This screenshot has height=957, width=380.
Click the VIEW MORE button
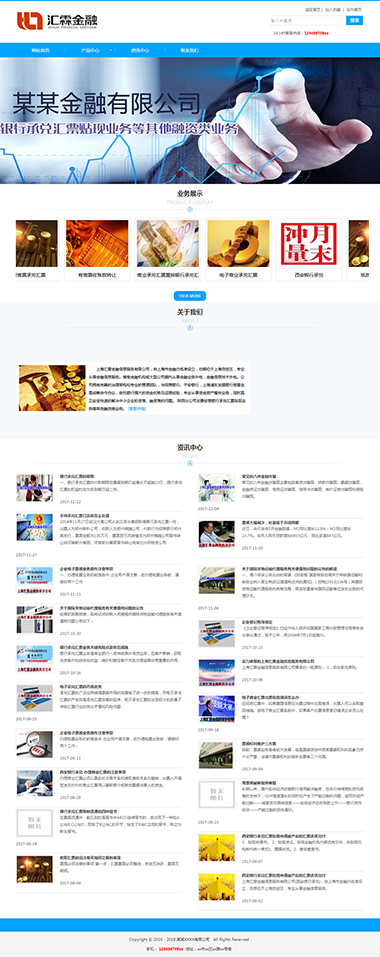click(190, 296)
